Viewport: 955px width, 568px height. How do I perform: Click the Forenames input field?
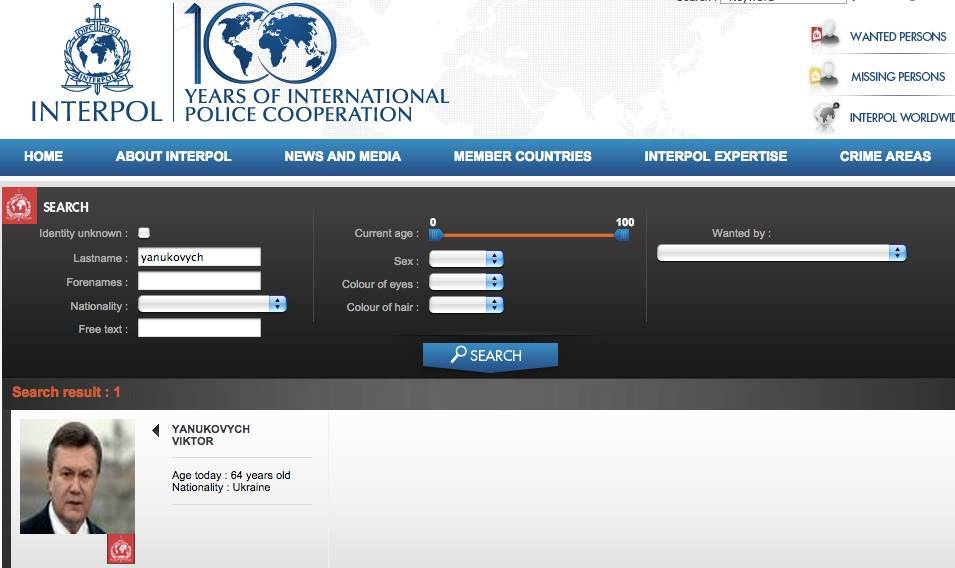coord(199,281)
